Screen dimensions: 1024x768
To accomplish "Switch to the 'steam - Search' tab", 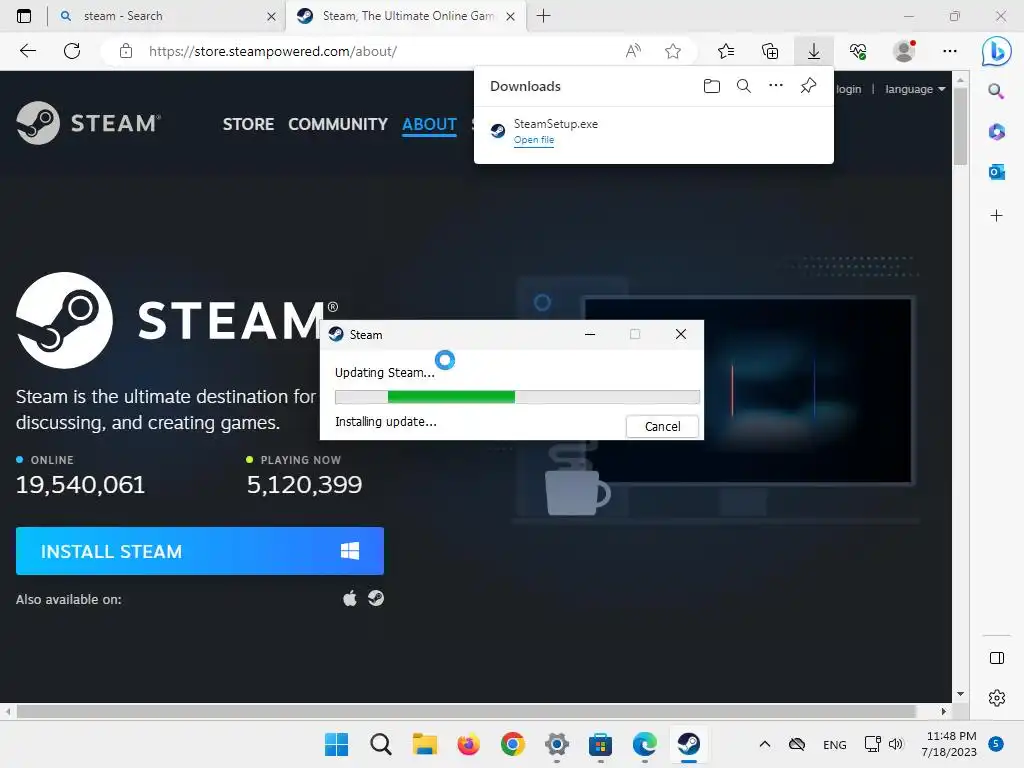I will (x=167, y=16).
